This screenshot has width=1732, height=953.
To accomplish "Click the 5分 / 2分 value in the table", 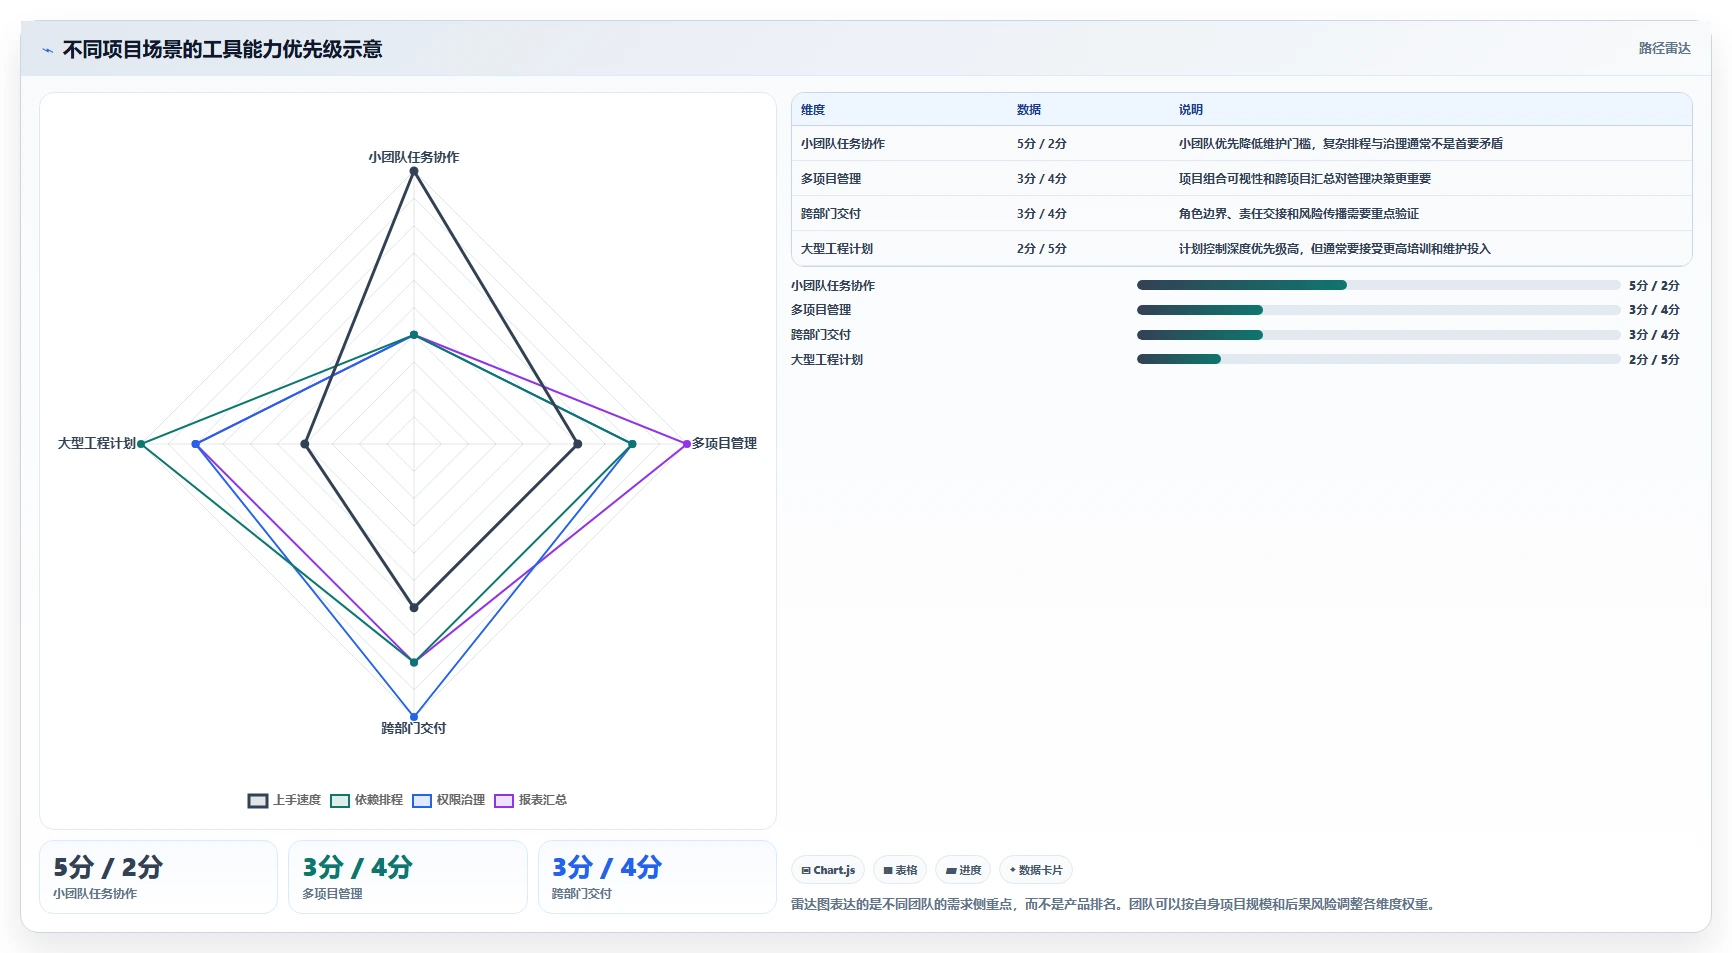I will tap(1042, 144).
